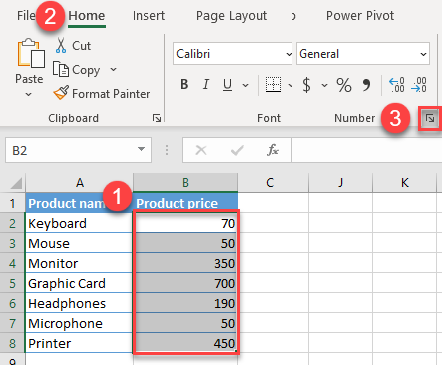Switch to the Insert tab
The height and width of the screenshot is (365, 442).
click(149, 16)
